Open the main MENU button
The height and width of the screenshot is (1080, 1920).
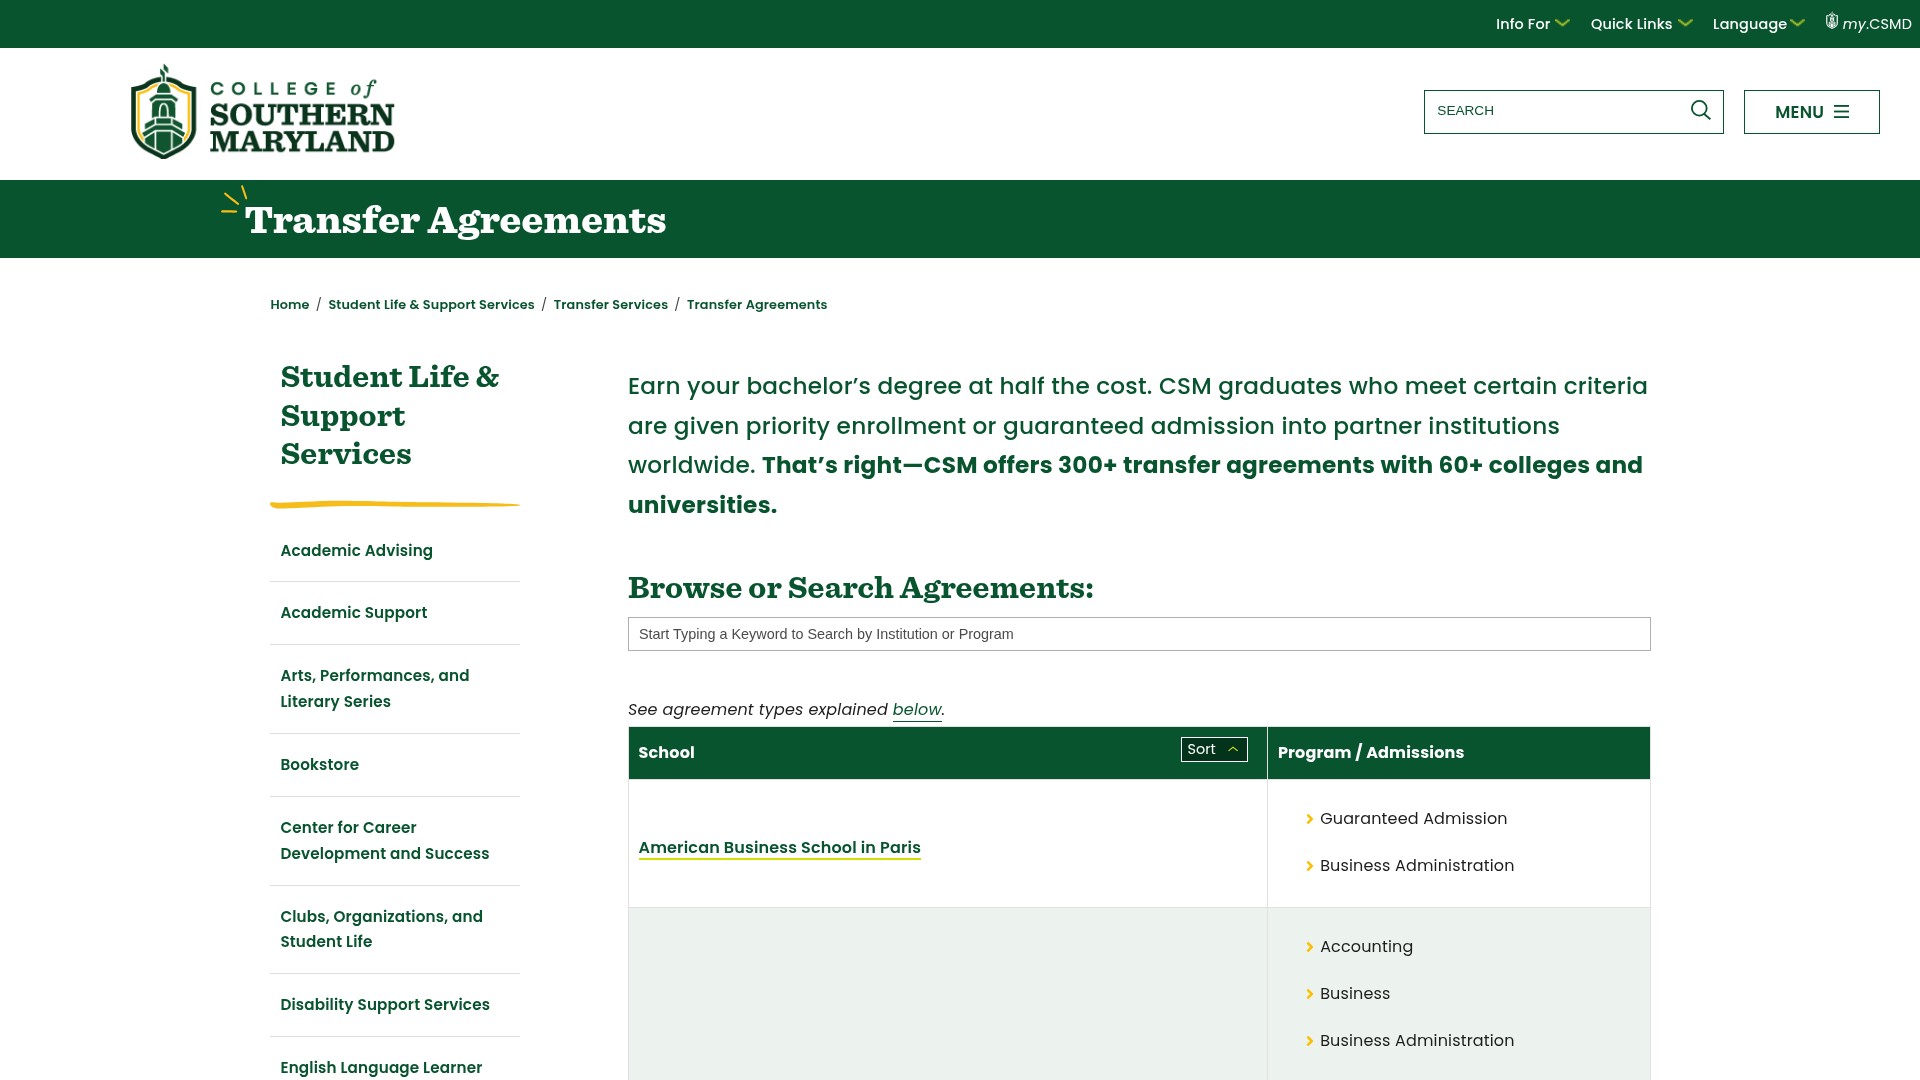pyautogui.click(x=1811, y=112)
